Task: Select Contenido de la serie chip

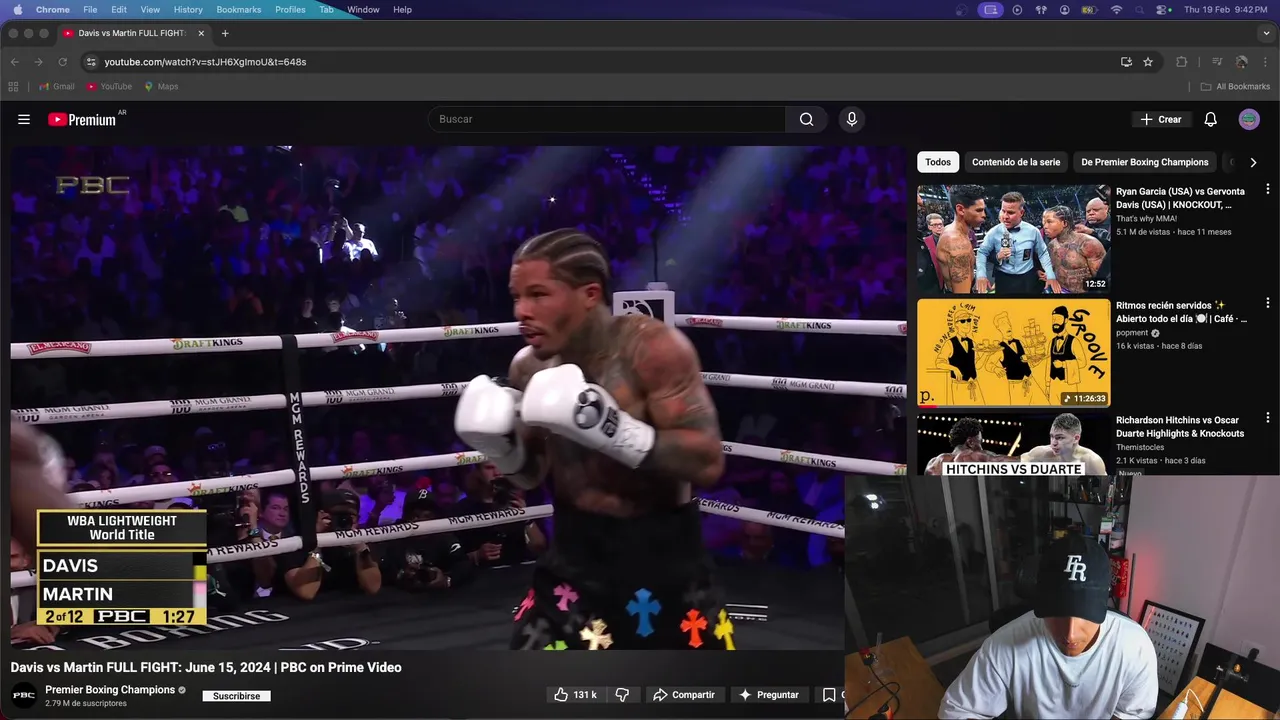Action: 1016,162
